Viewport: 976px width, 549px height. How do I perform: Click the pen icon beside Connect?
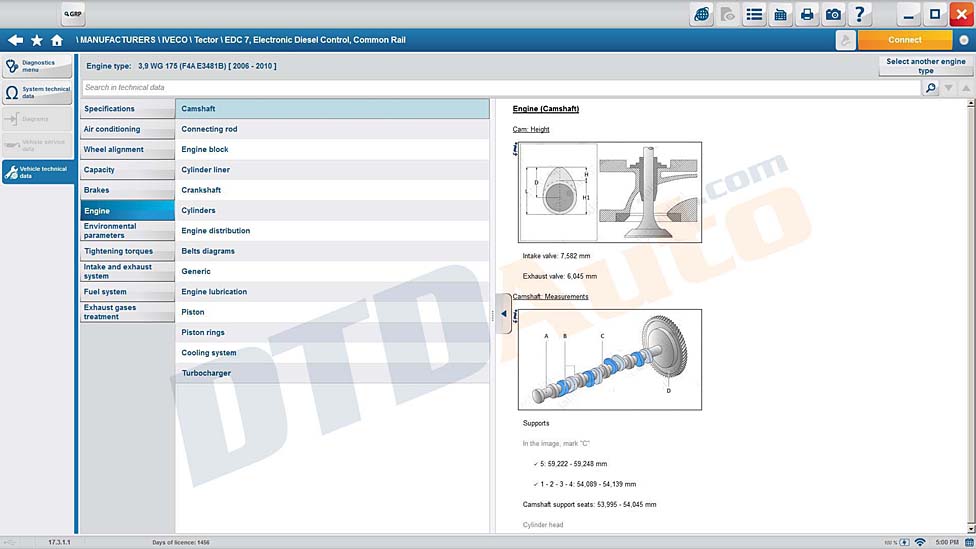[845, 40]
